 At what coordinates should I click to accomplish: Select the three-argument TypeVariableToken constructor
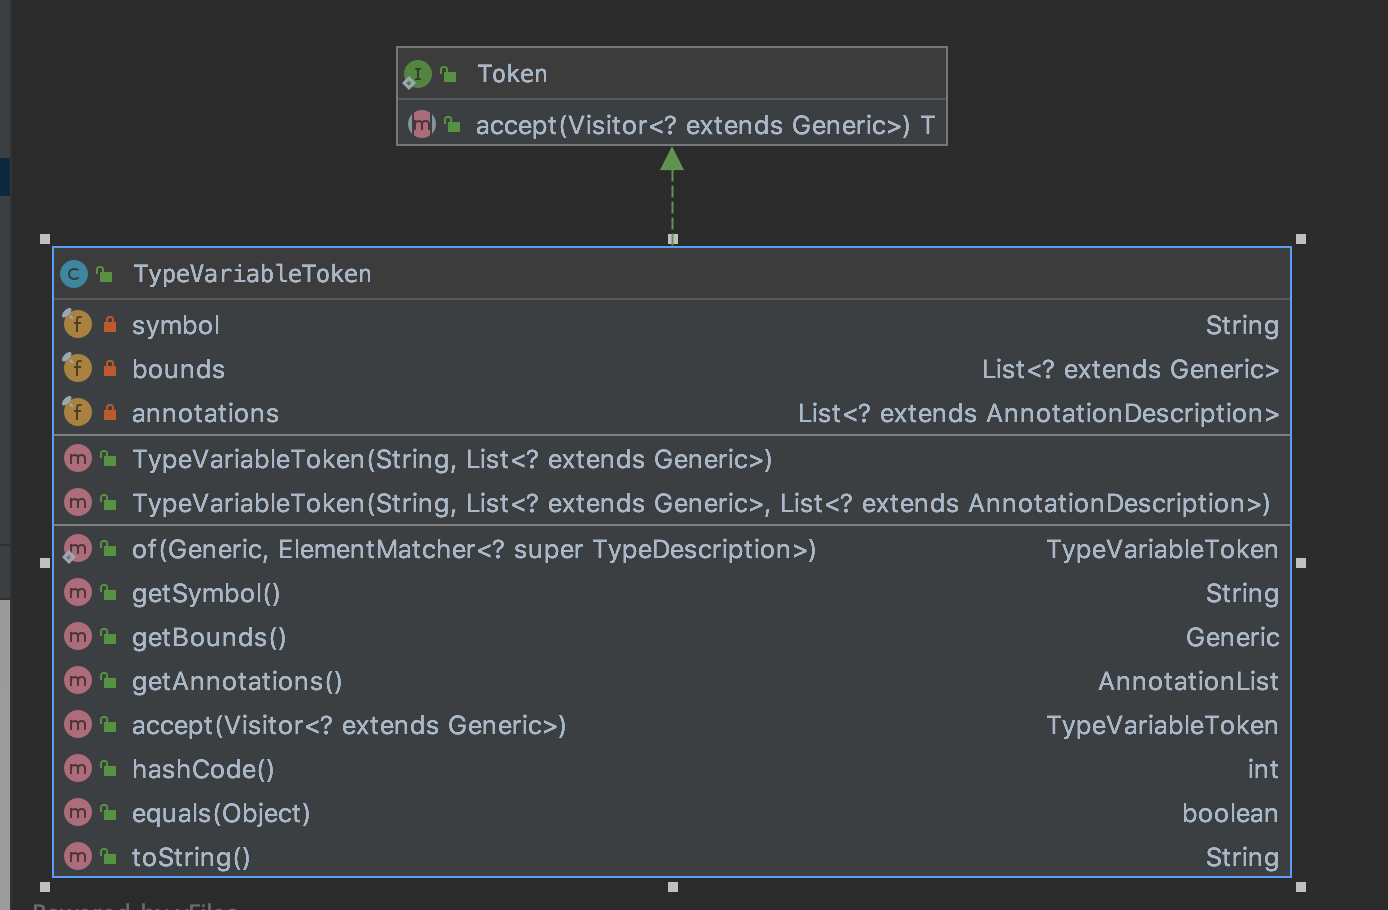click(x=700, y=503)
